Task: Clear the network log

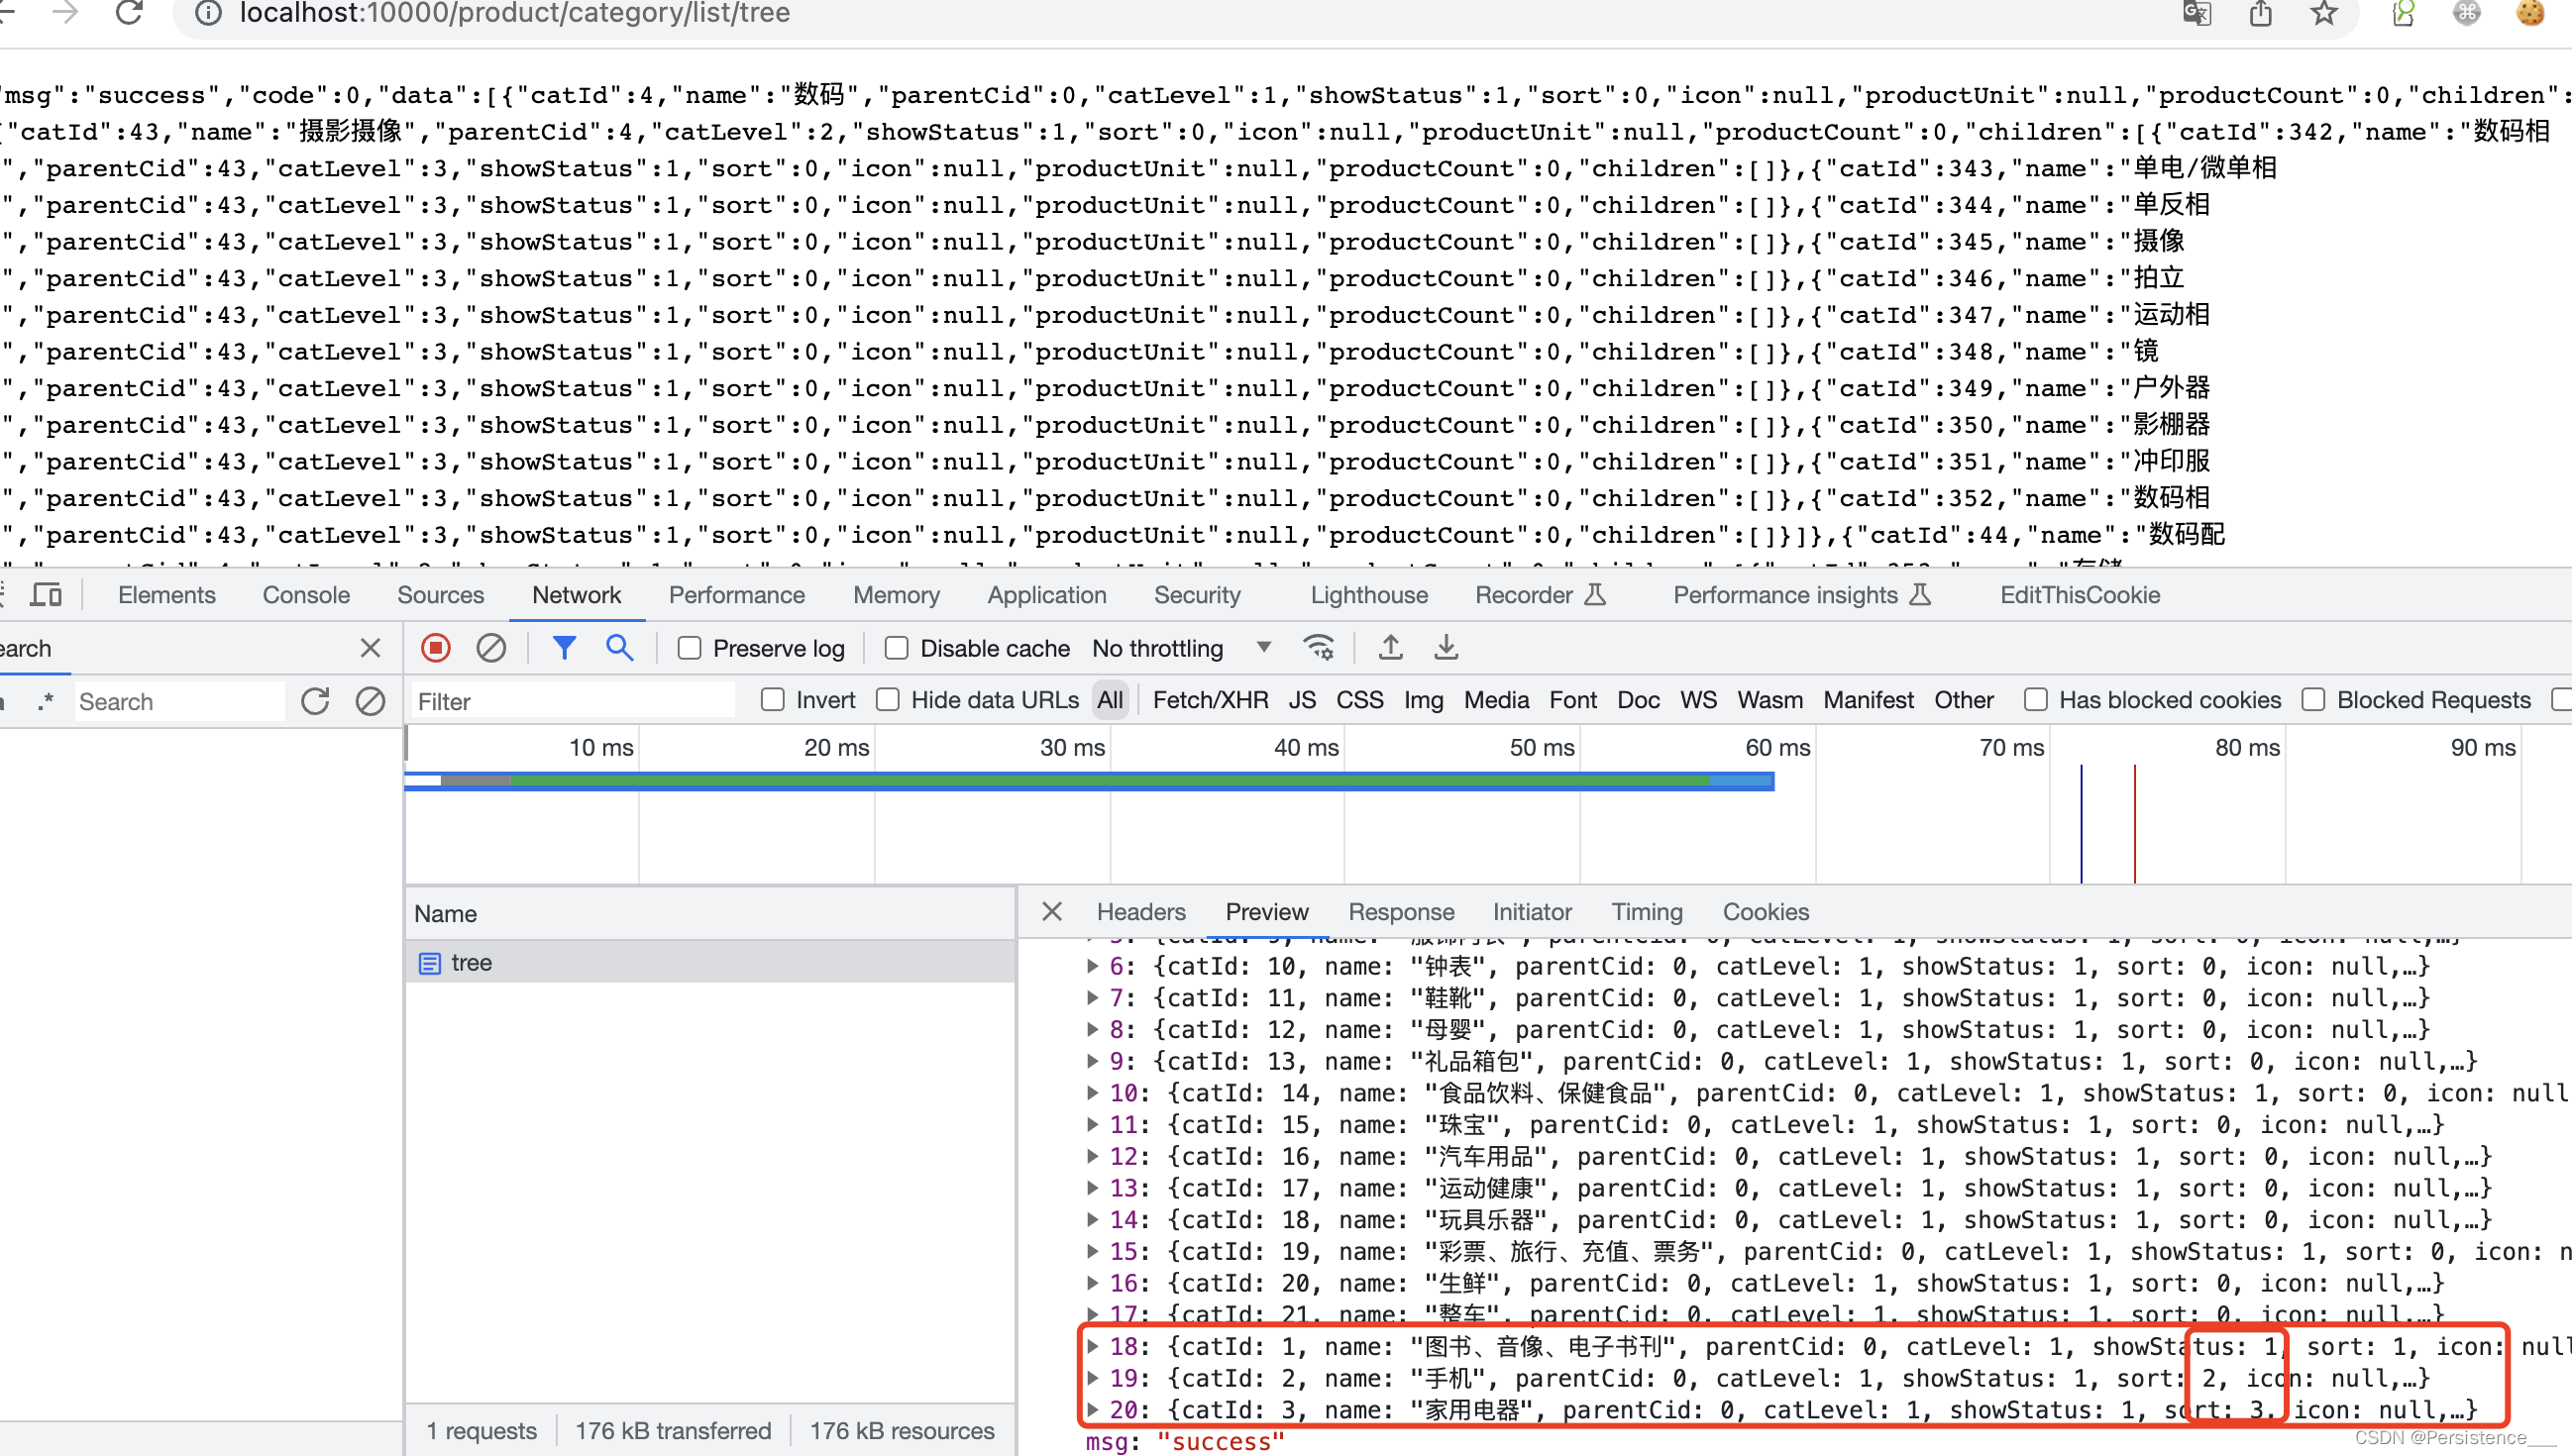Action: click(x=491, y=648)
